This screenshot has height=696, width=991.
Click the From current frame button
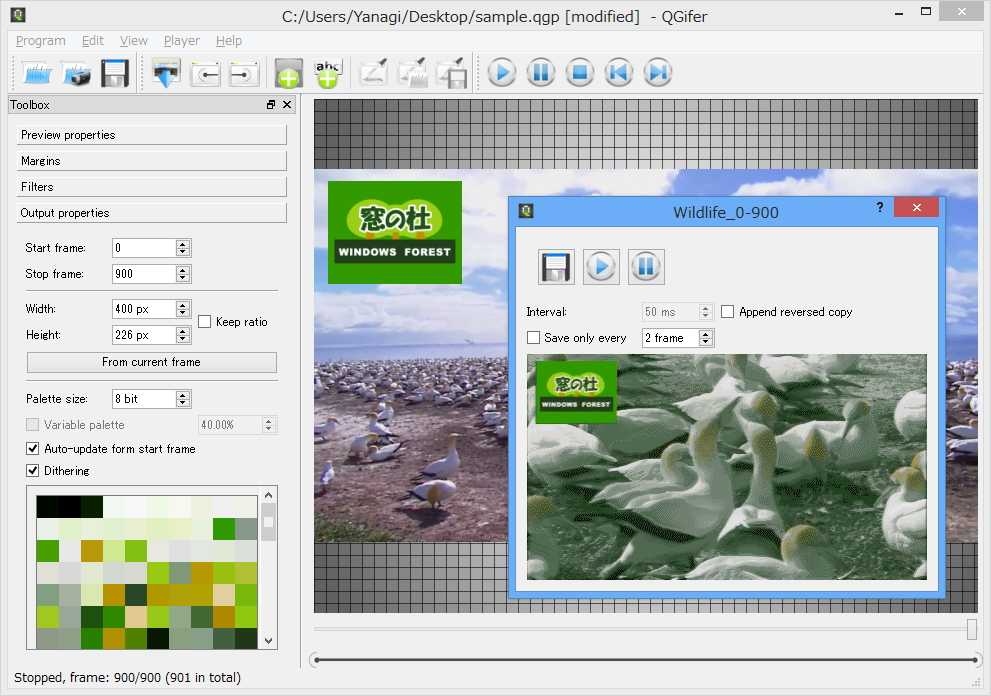click(151, 362)
